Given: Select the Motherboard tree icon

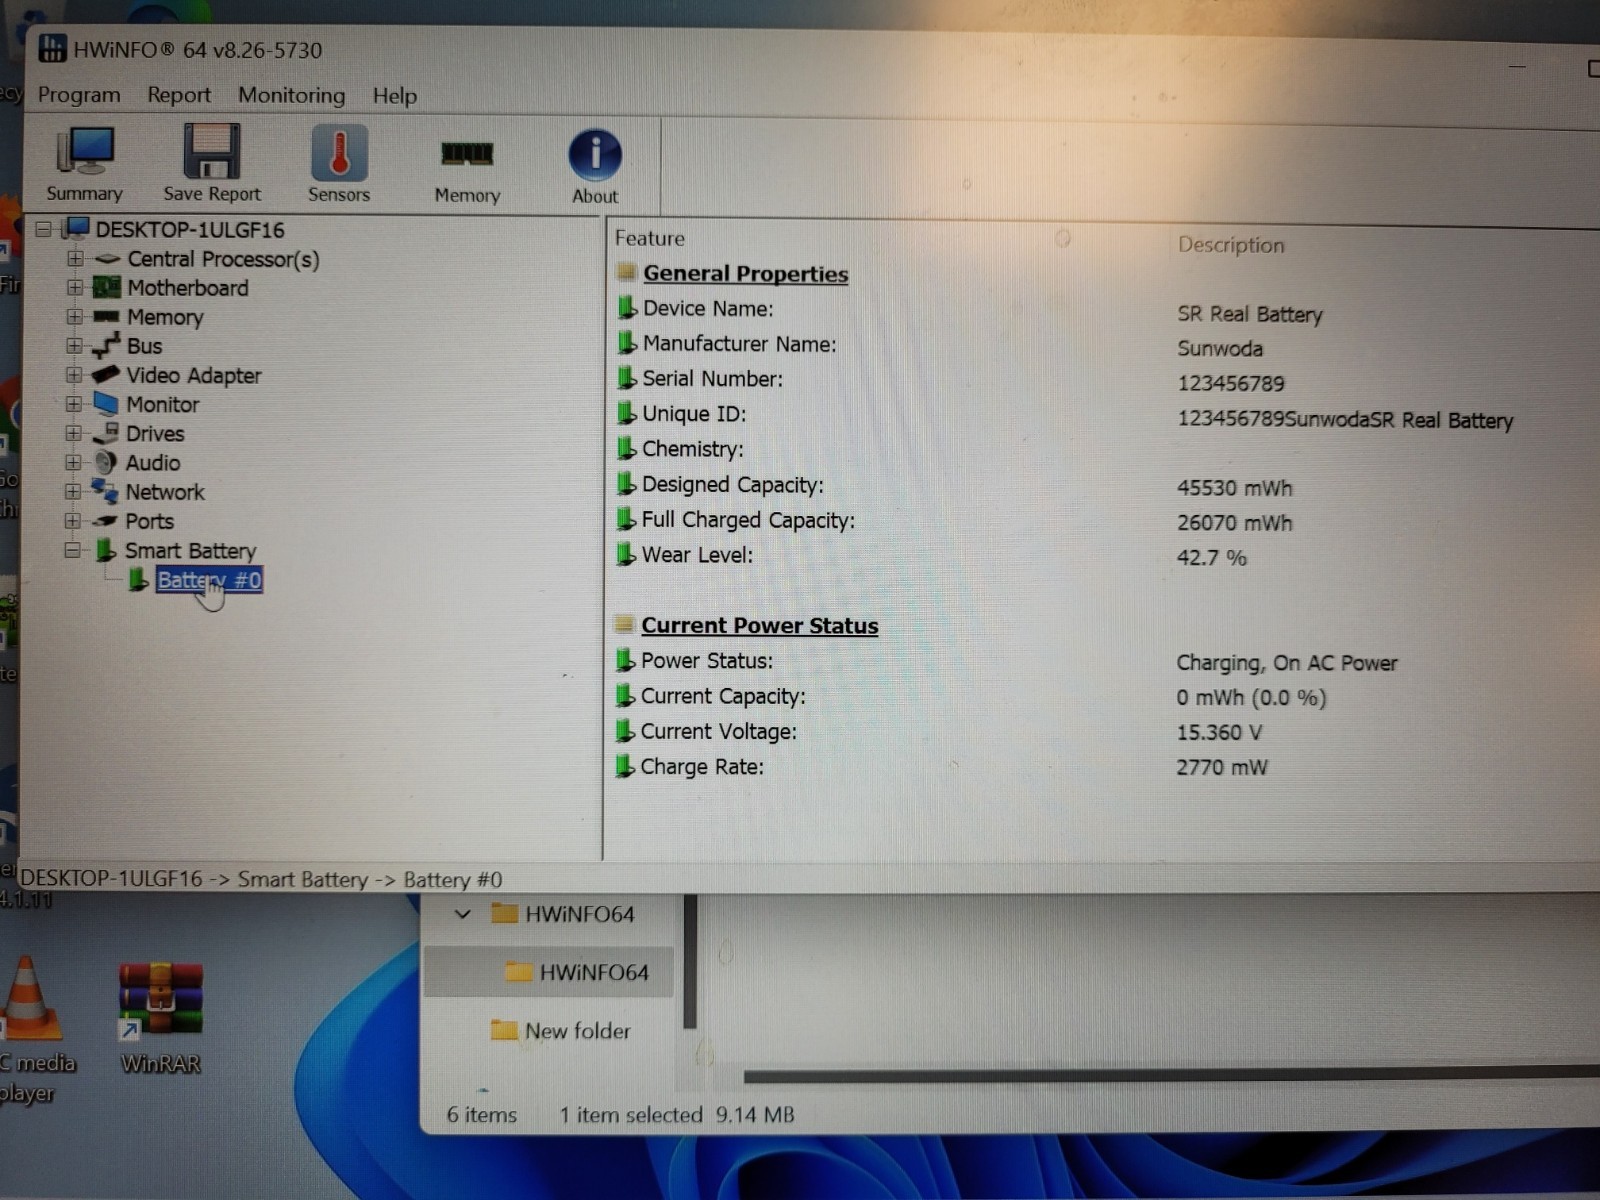Looking at the screenshot, I should coord(106,288).
